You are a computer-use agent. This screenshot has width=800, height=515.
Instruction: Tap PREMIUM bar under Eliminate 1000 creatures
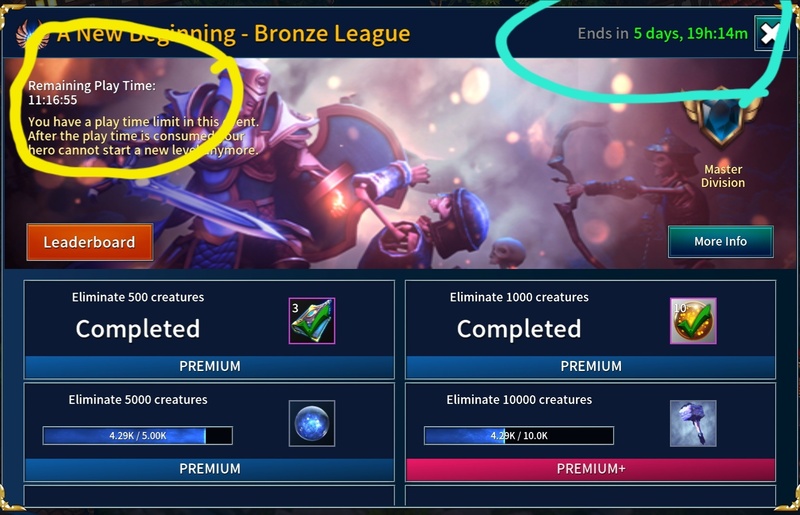(x=591, y=366)
